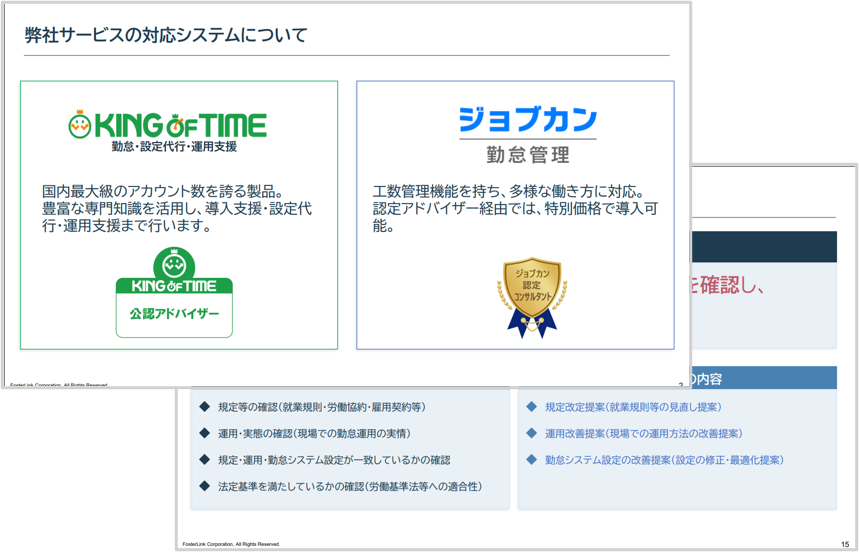Click the diamond bullet beside 運用改善提案
859x552 pixels.
(x=531, y=433)
